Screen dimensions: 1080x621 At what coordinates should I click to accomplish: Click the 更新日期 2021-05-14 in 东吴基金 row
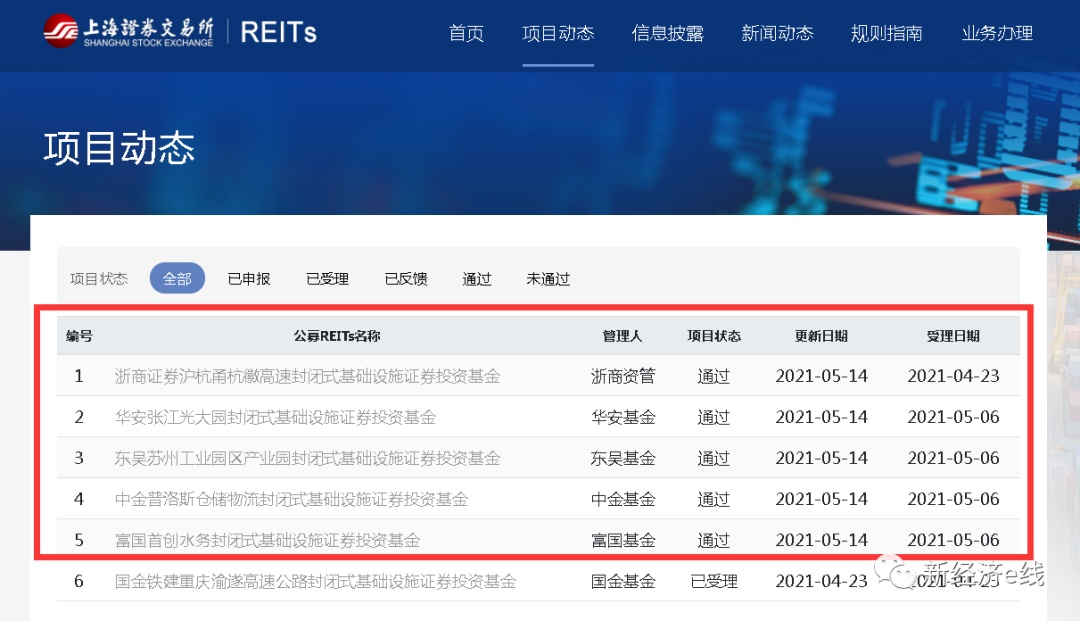(821, 458)
